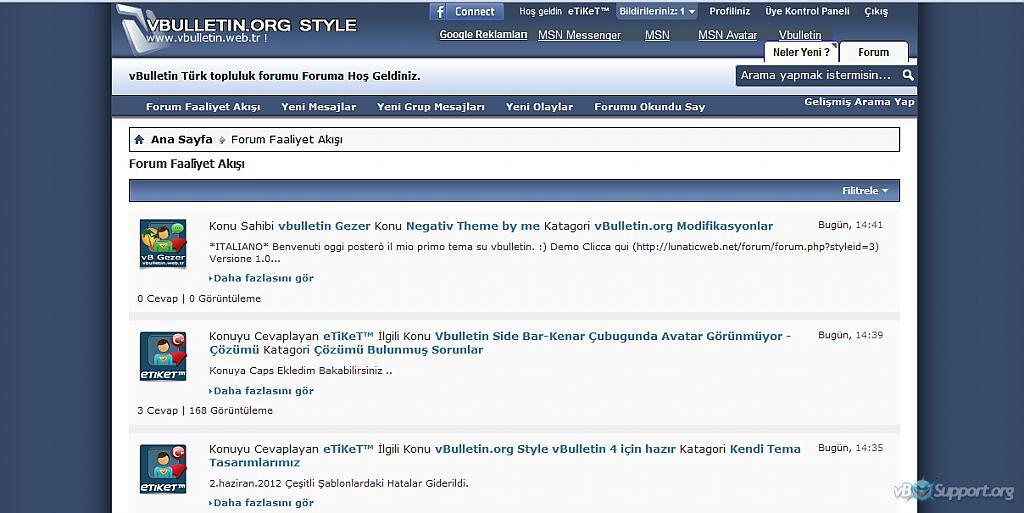
Task: Open the Negativ Theme by me thread
Action: [x=473, y=226]
